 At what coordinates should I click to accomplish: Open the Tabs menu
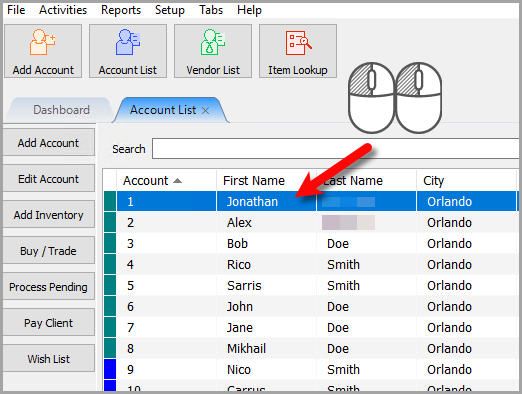[x=211, y=10]
